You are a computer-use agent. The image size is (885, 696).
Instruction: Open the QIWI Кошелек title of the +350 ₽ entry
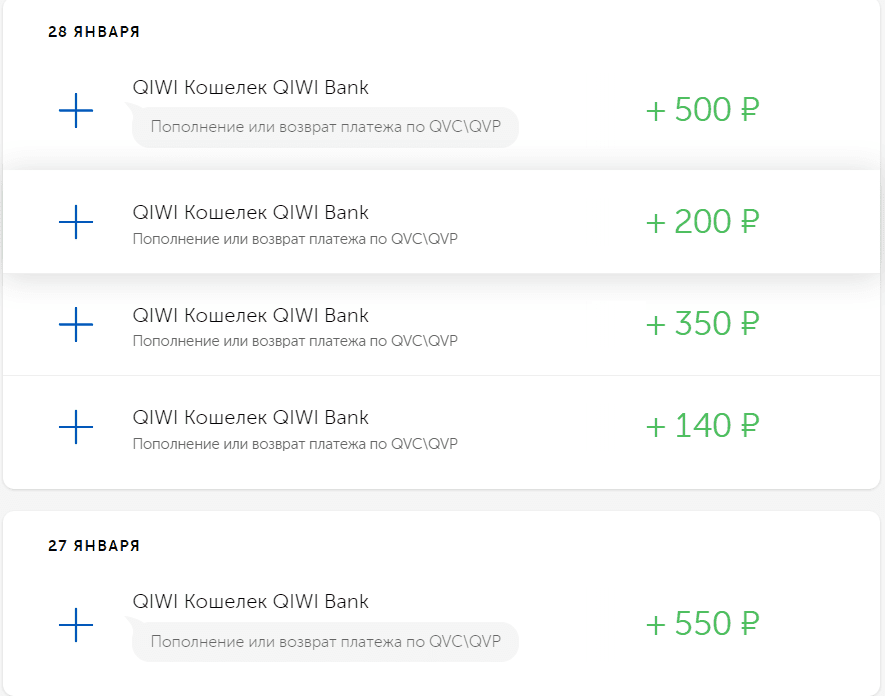click(x=250, y=315)
